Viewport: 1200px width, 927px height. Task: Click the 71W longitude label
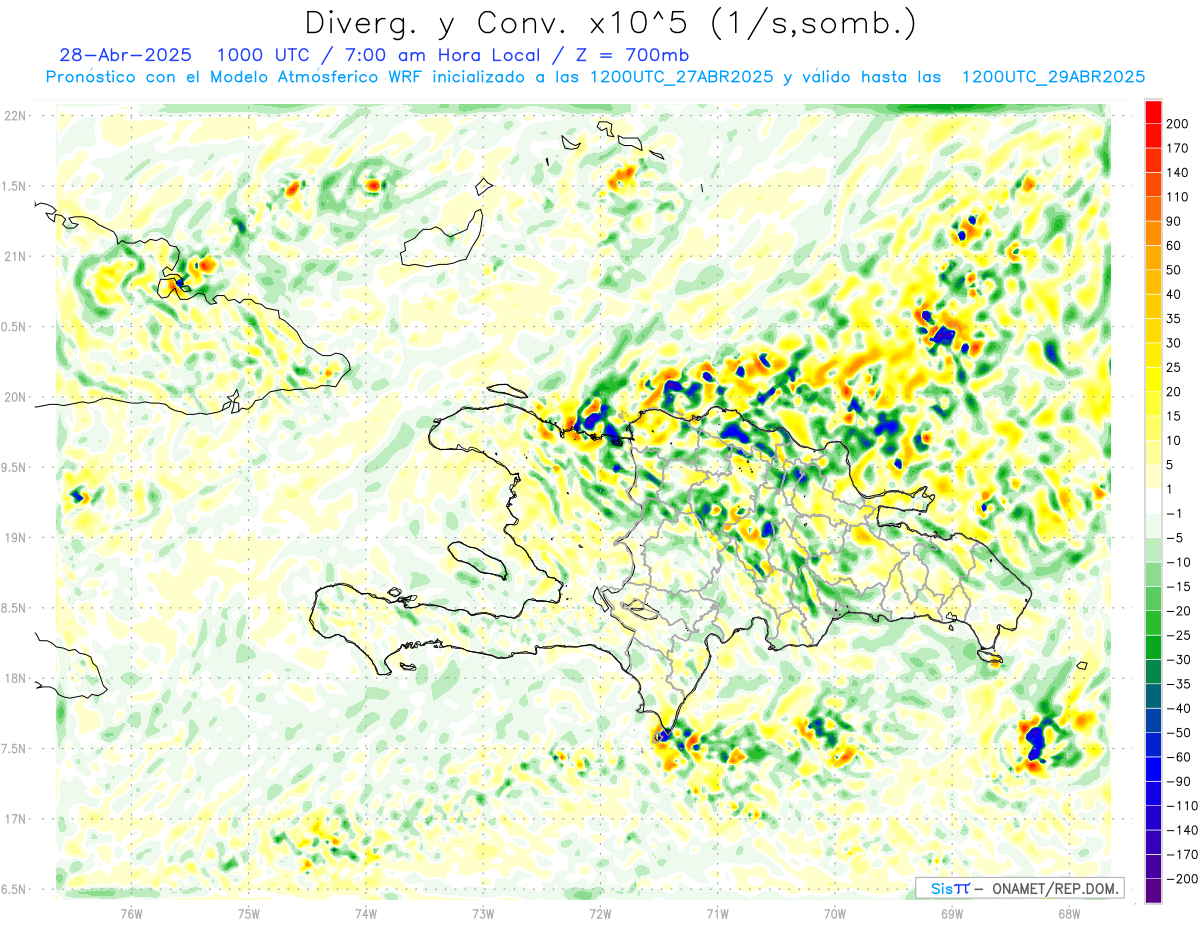pyautogui.click(x=717, y=913)
